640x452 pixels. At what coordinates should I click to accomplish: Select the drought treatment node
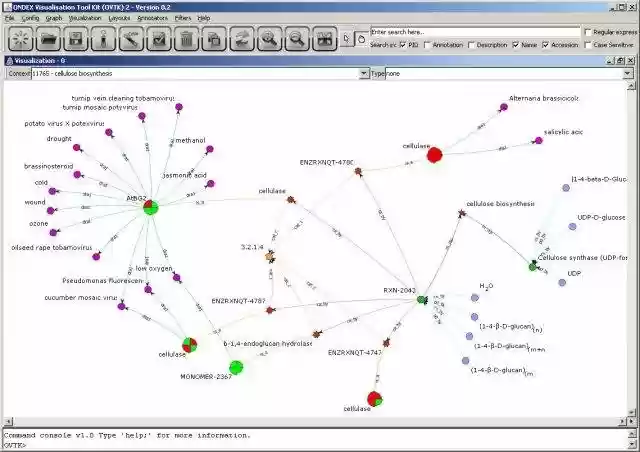(x=77, y=147)
